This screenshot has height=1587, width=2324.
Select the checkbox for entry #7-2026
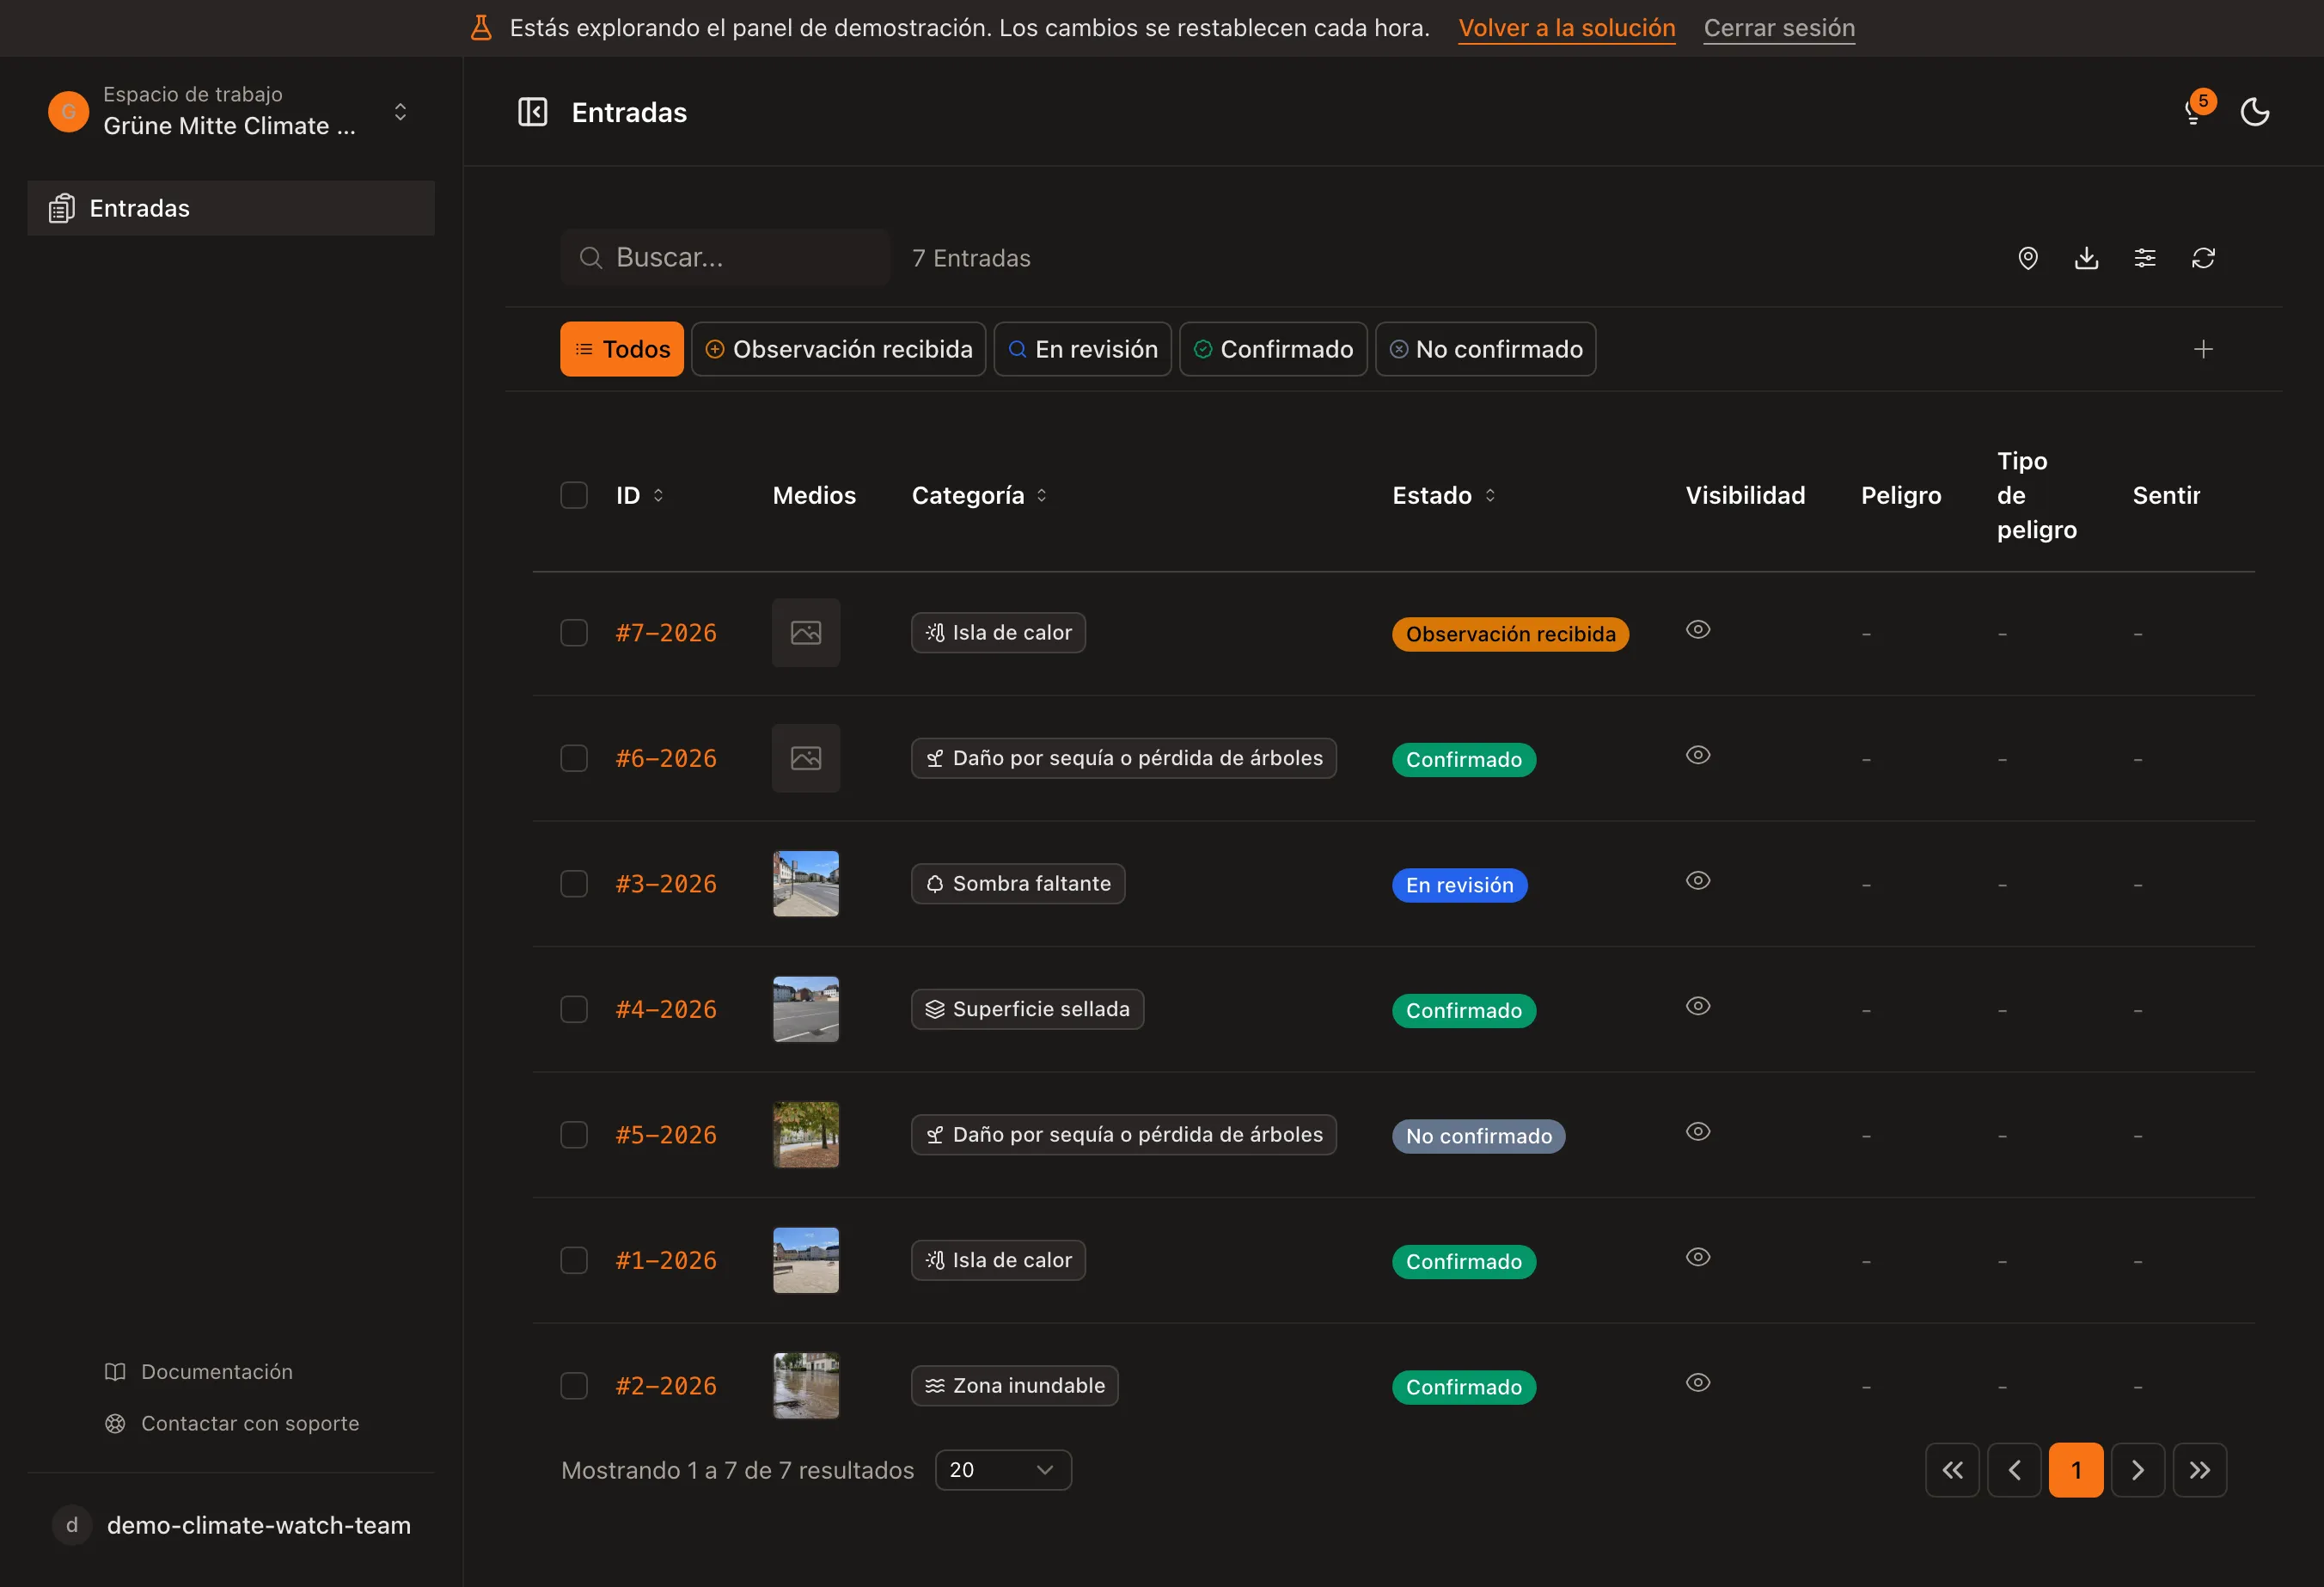[x=574, y=633]
